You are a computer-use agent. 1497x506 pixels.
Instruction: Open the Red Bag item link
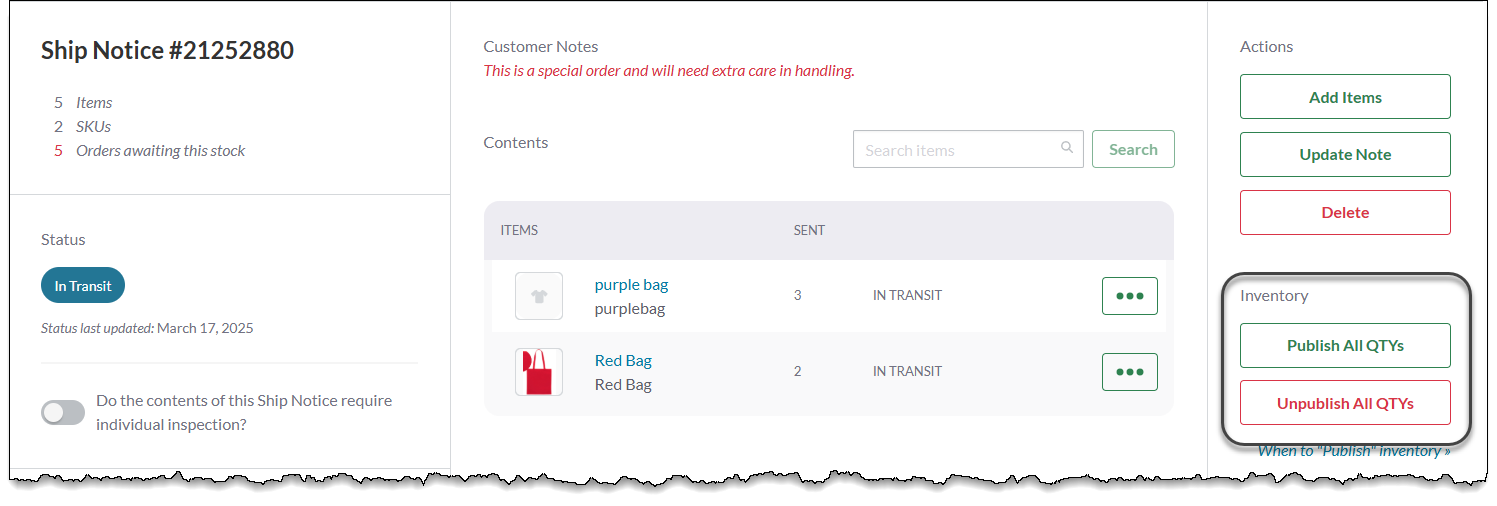click(623, 361)
